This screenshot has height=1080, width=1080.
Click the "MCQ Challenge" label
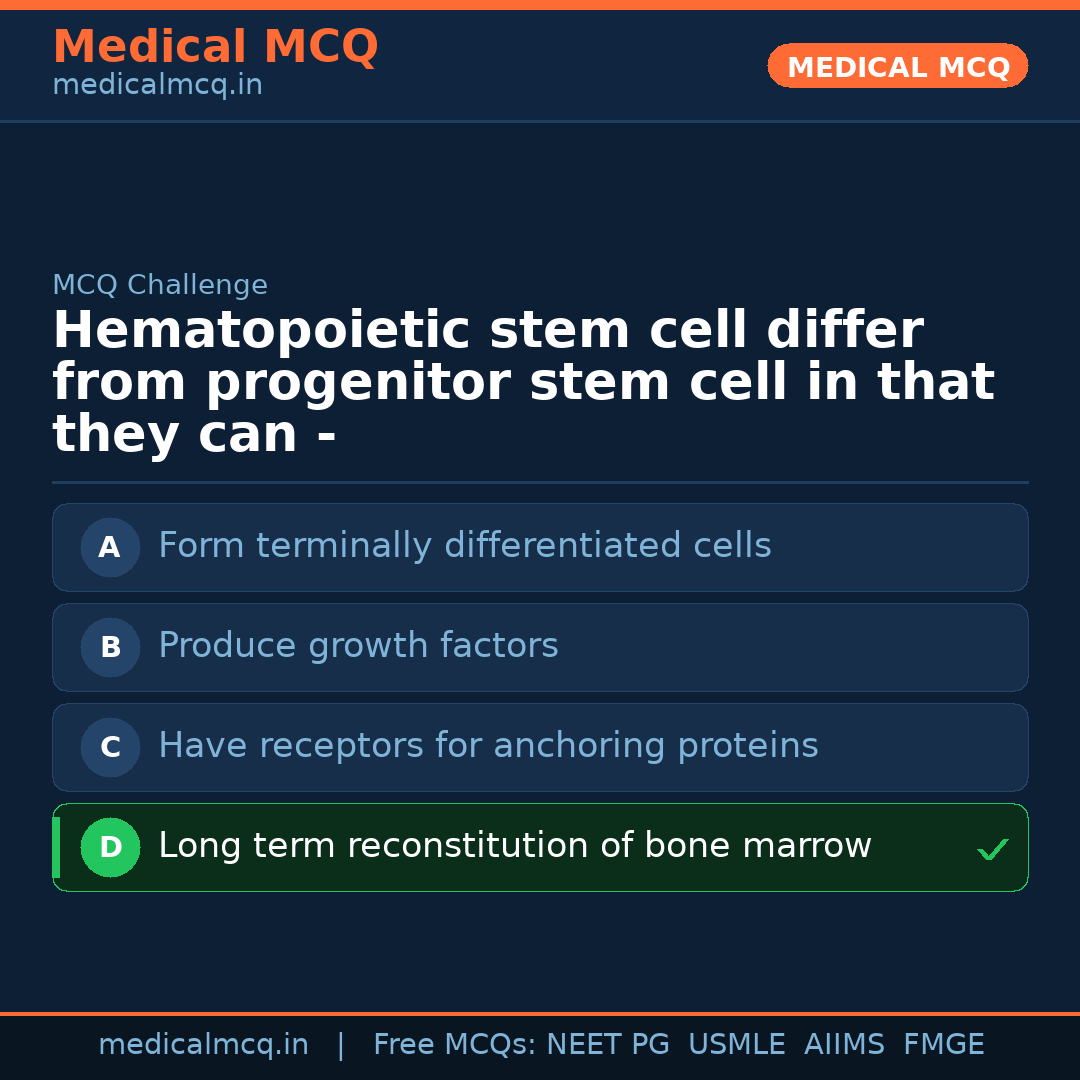coord(160,285)
